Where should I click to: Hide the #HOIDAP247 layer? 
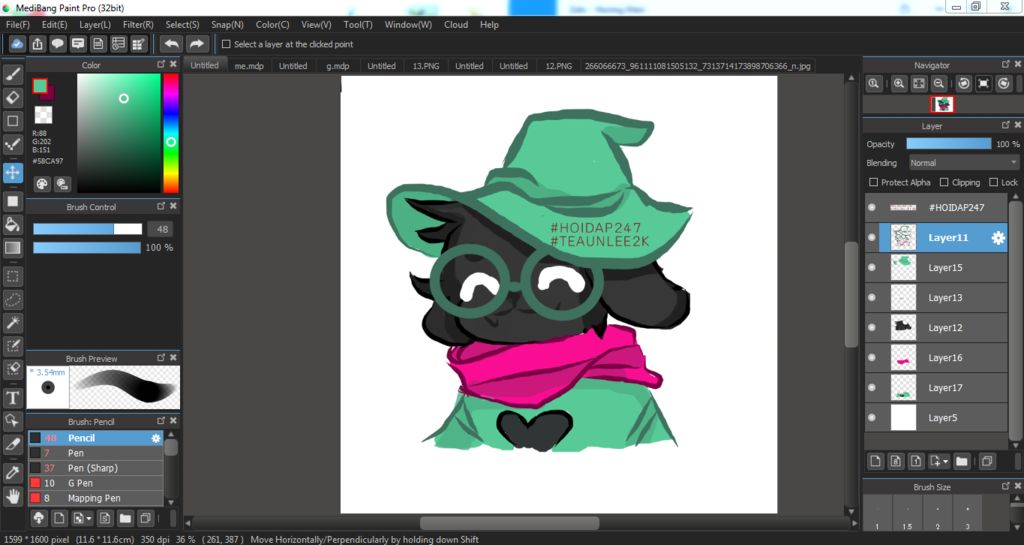click(871, 208)
